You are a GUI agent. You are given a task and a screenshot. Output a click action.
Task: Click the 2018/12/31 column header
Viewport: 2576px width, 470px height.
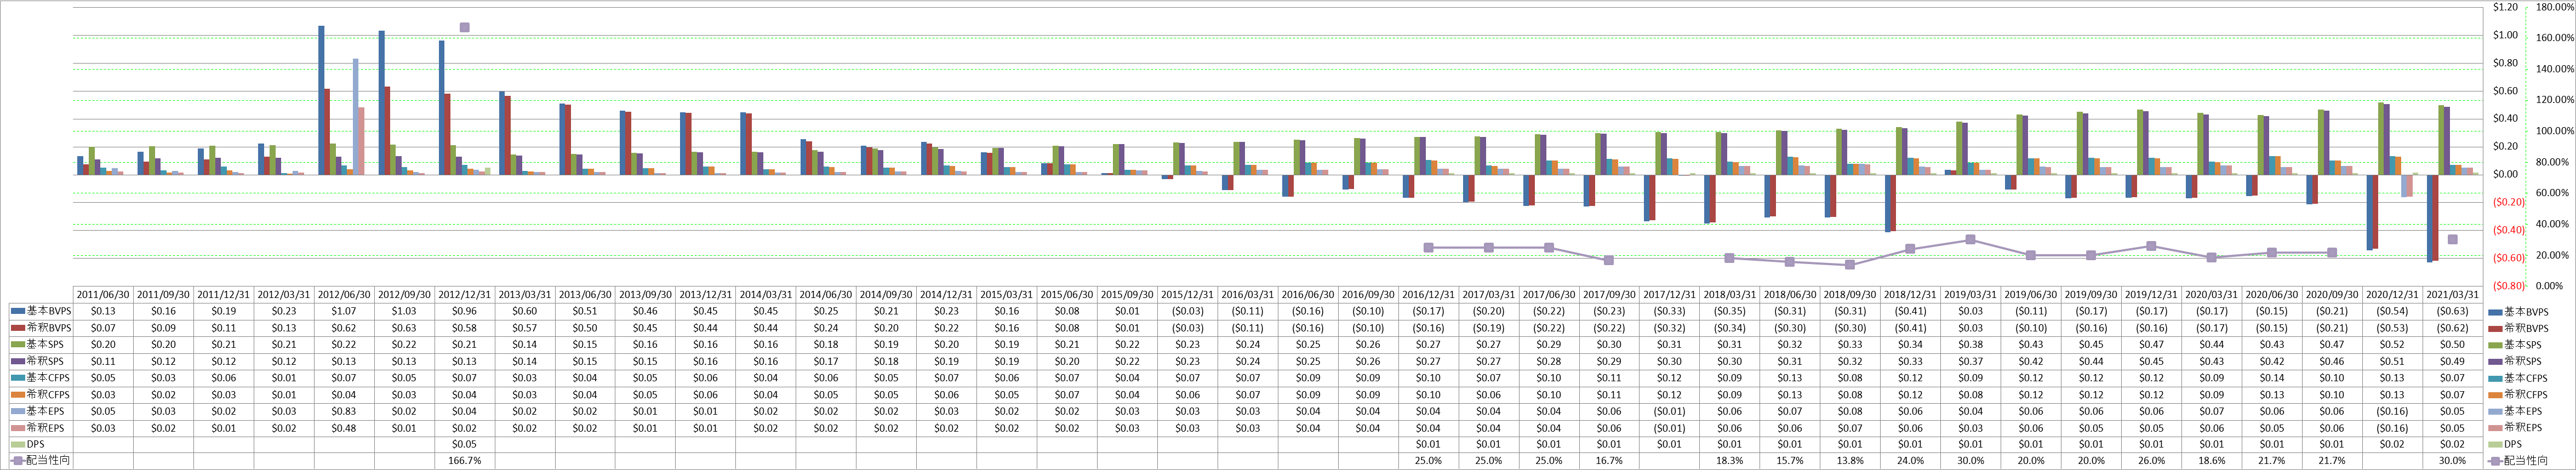coord(1910,295)
